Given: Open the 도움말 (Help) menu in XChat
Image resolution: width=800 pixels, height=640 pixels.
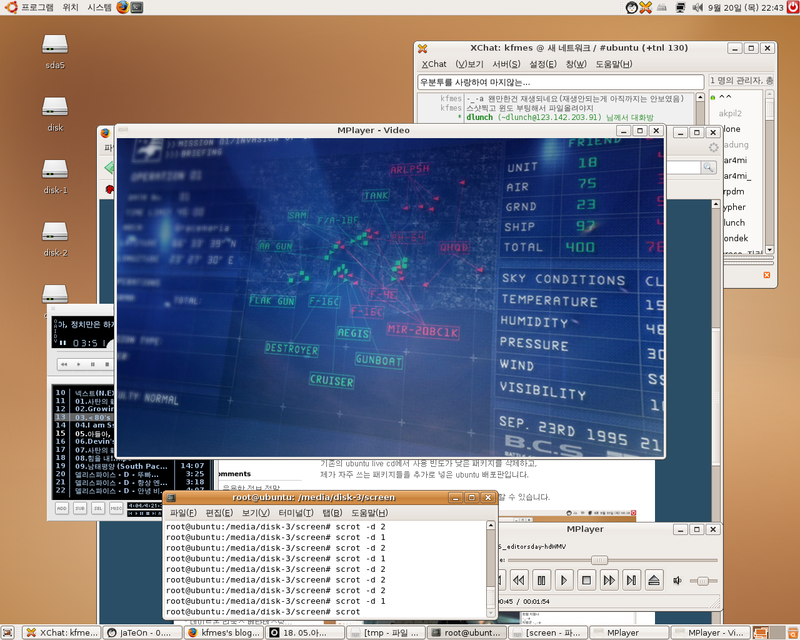Looking at the screenshot, I should click(x=614, y=64).
